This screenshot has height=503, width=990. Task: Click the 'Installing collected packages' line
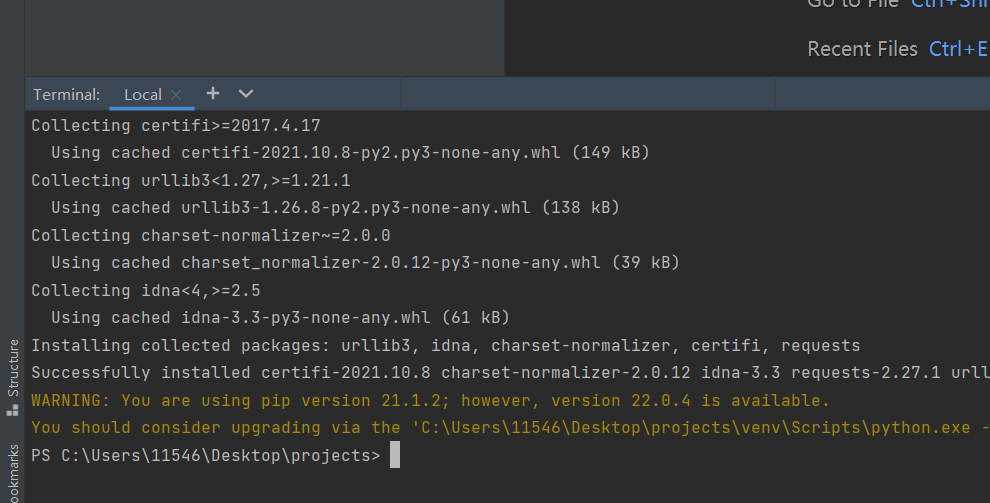[x=446, y=345]
